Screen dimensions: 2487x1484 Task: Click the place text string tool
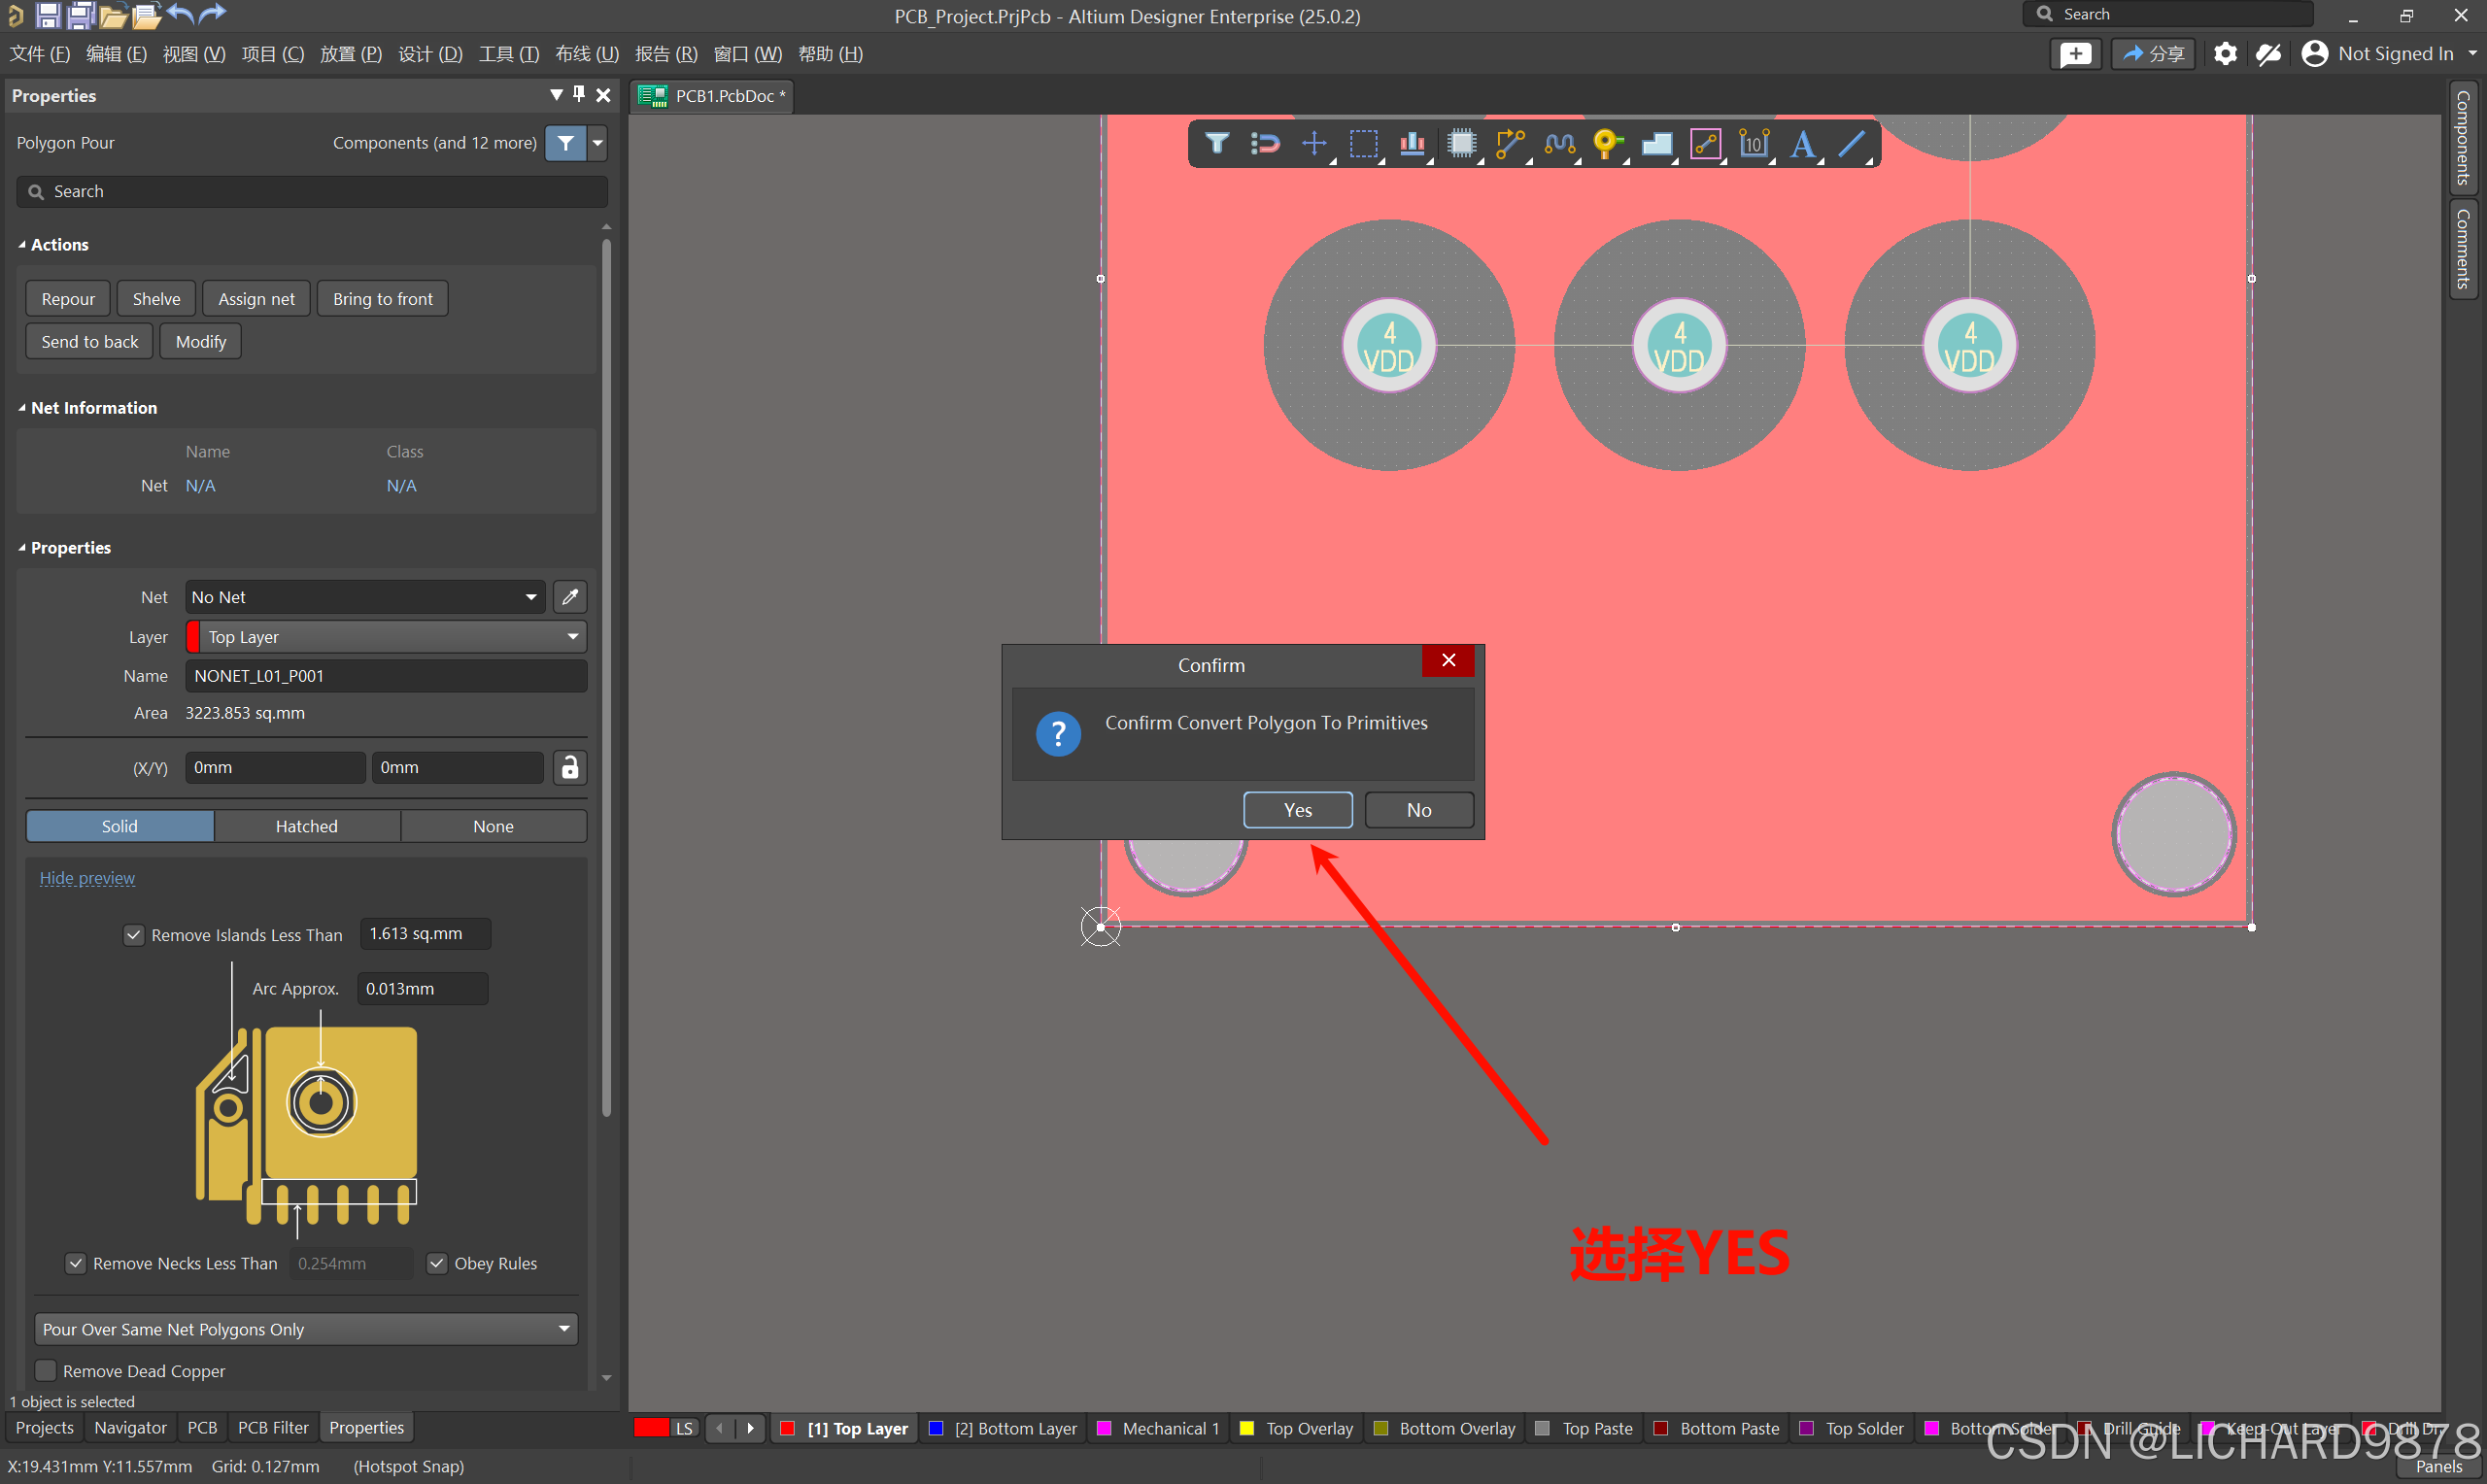tap(1802, 144)
